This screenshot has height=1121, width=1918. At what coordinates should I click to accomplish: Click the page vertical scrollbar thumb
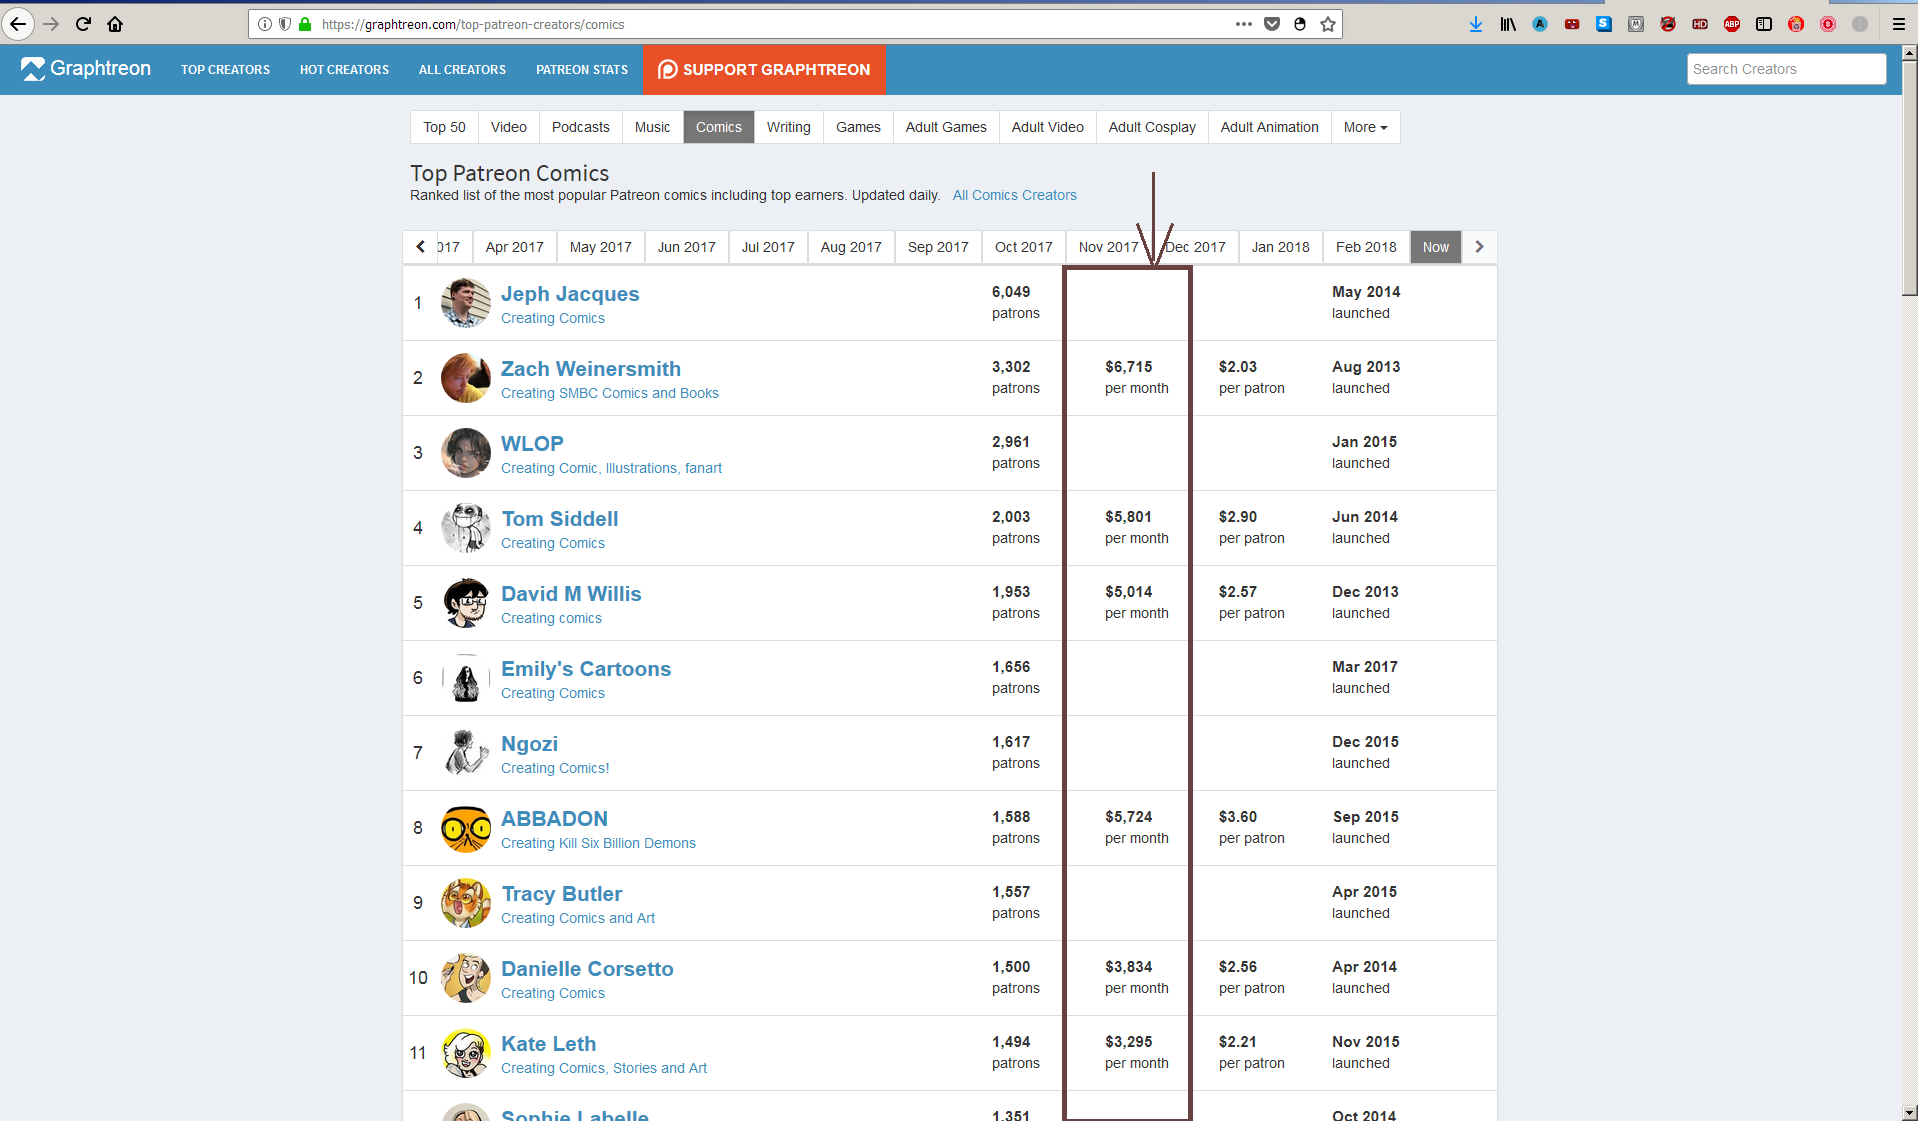1909,180
